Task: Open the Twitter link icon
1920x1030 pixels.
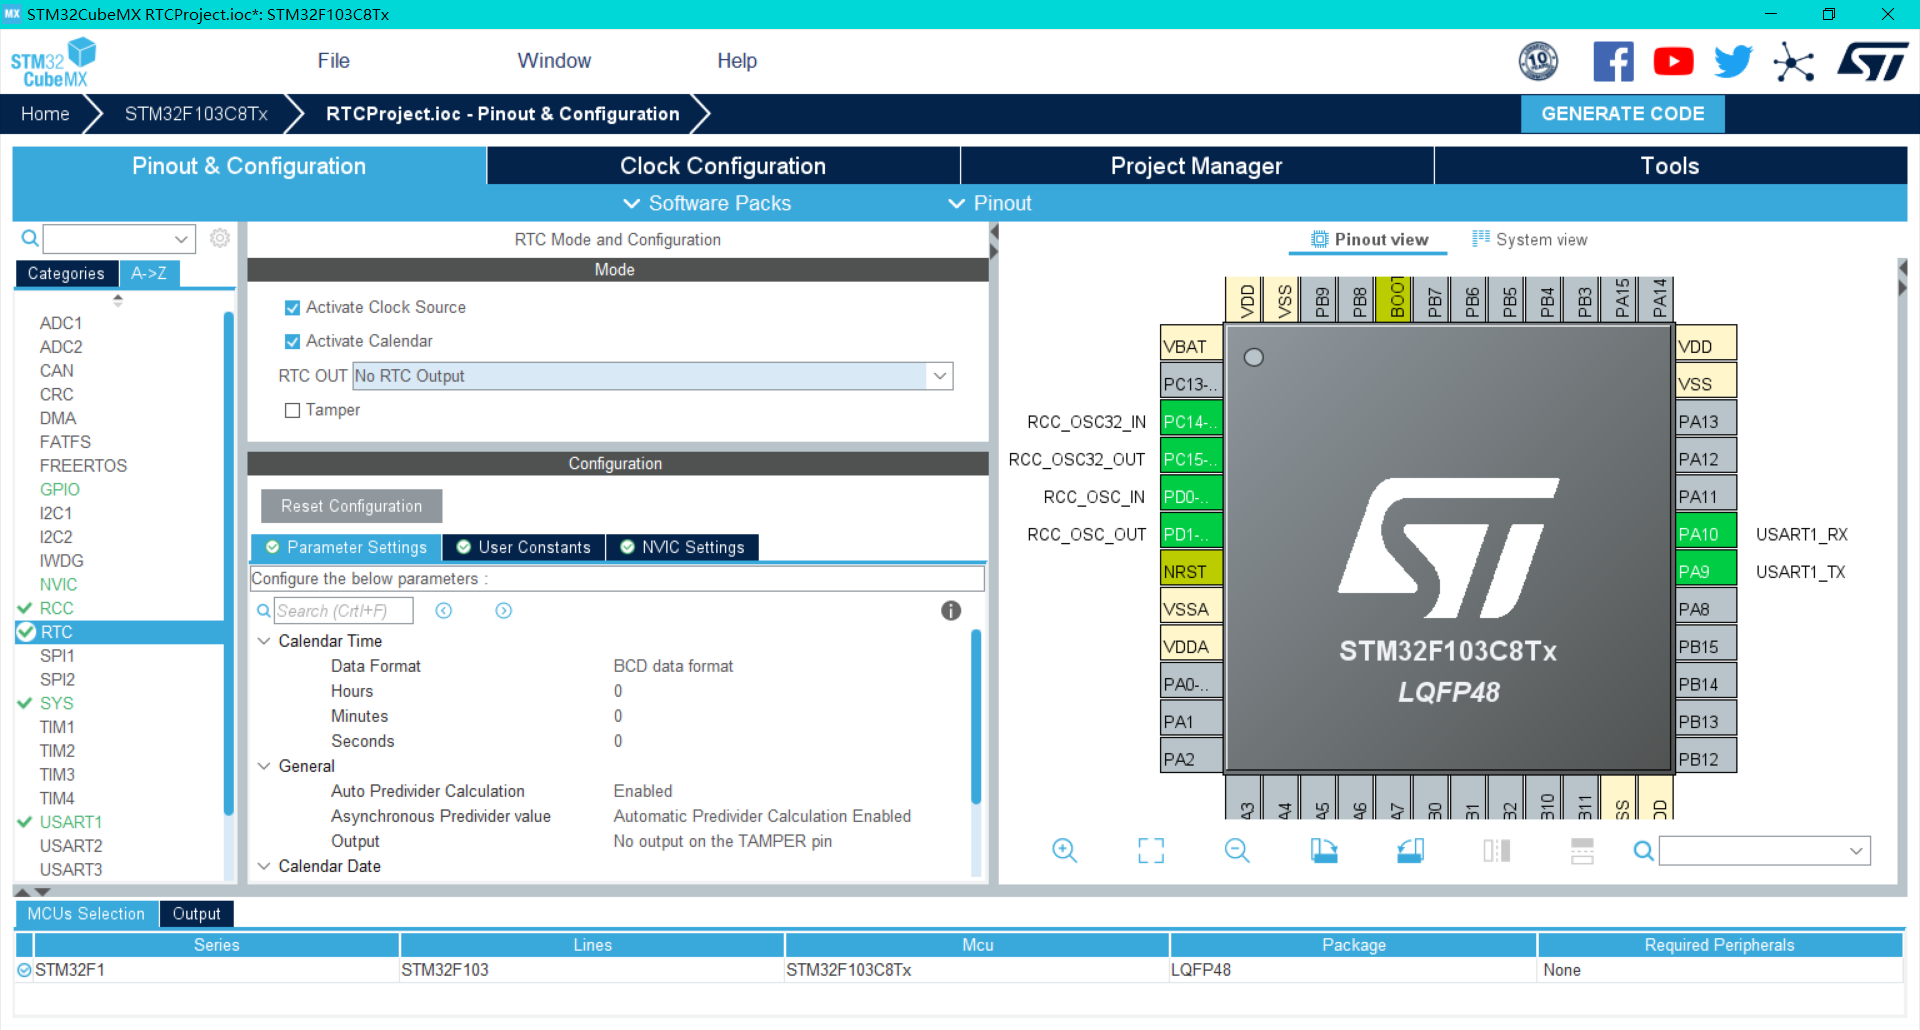Action: (x=1733, y=60)
